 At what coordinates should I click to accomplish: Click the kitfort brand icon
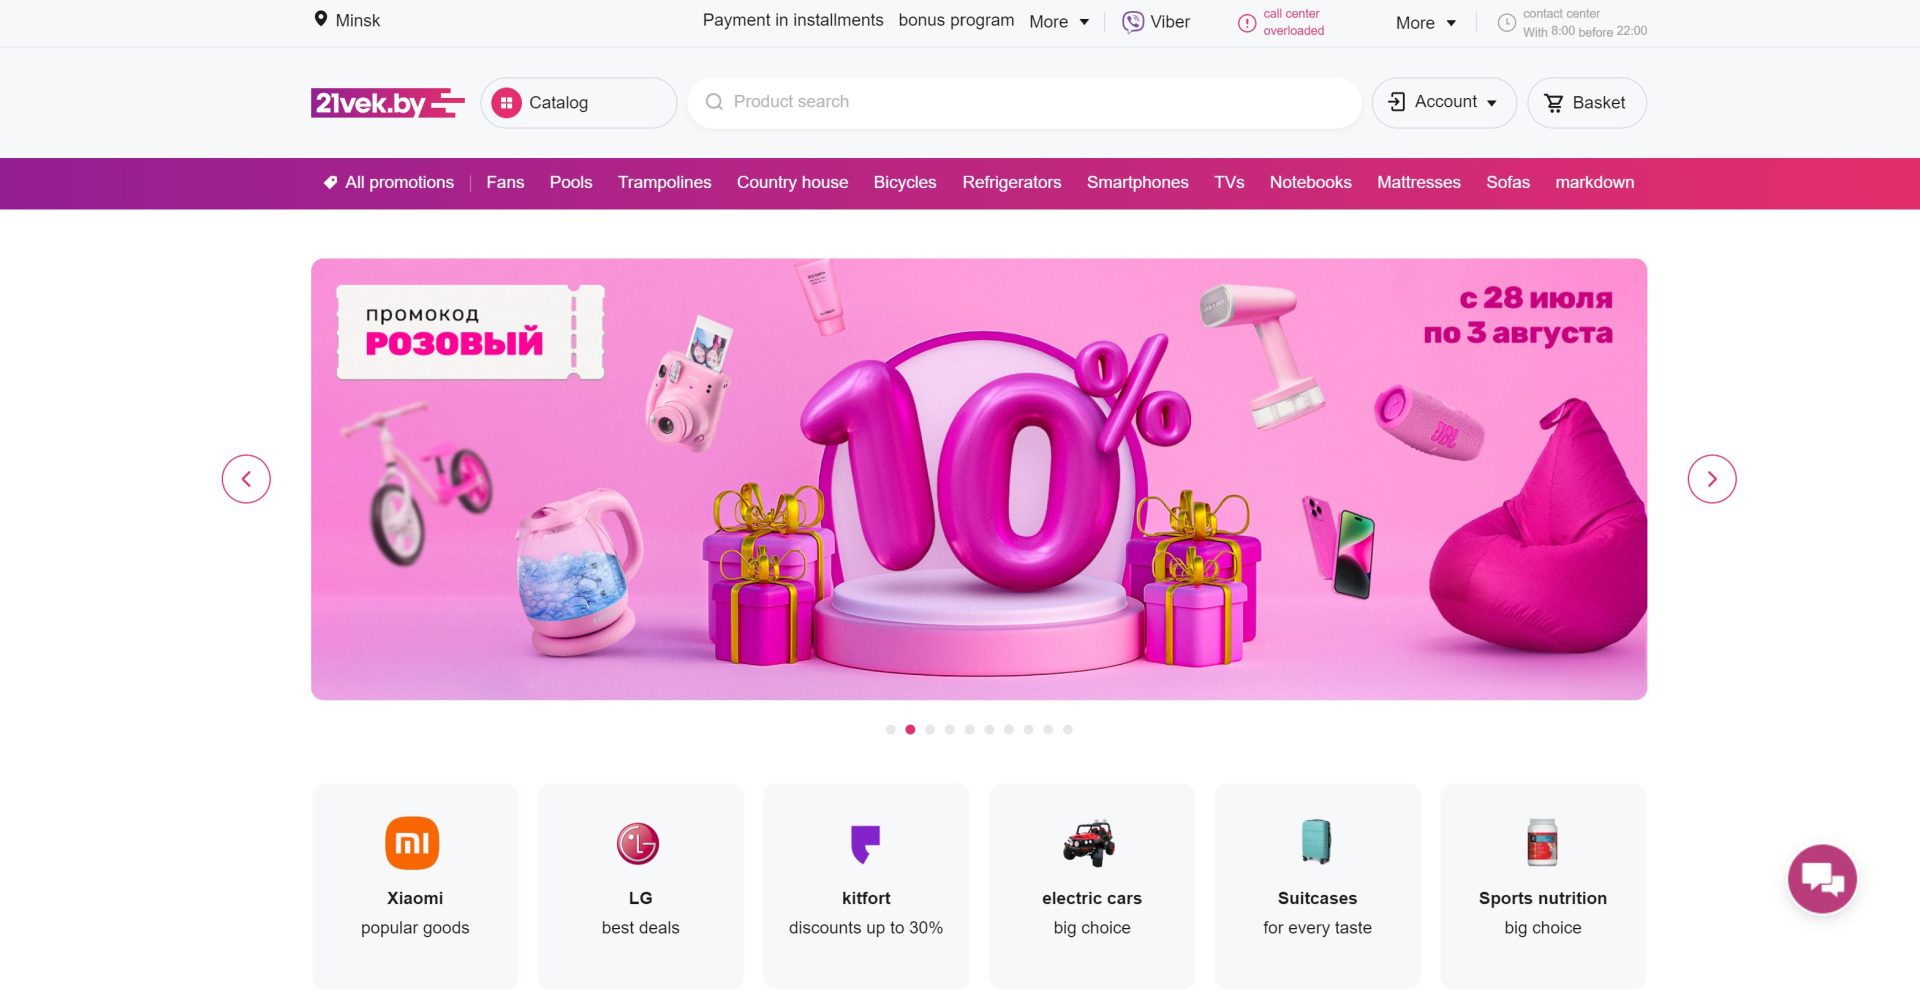(865, 843)
